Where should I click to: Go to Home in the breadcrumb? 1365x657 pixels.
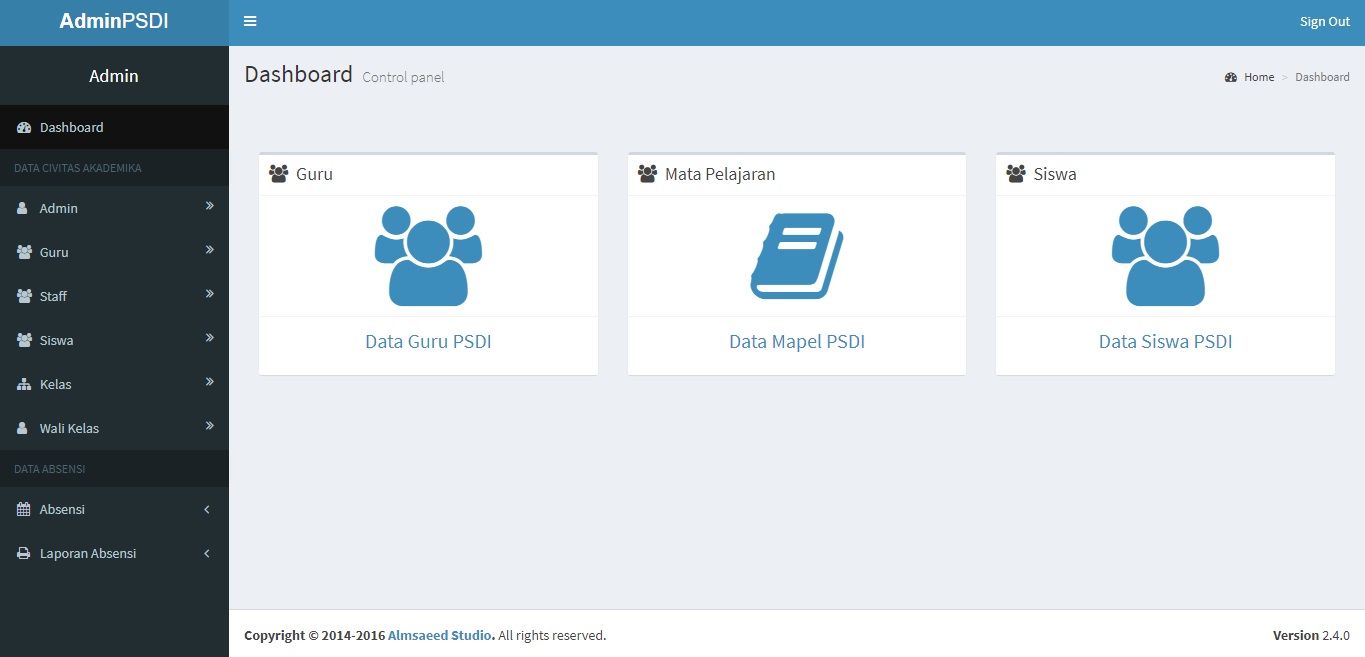[1258, 77]
